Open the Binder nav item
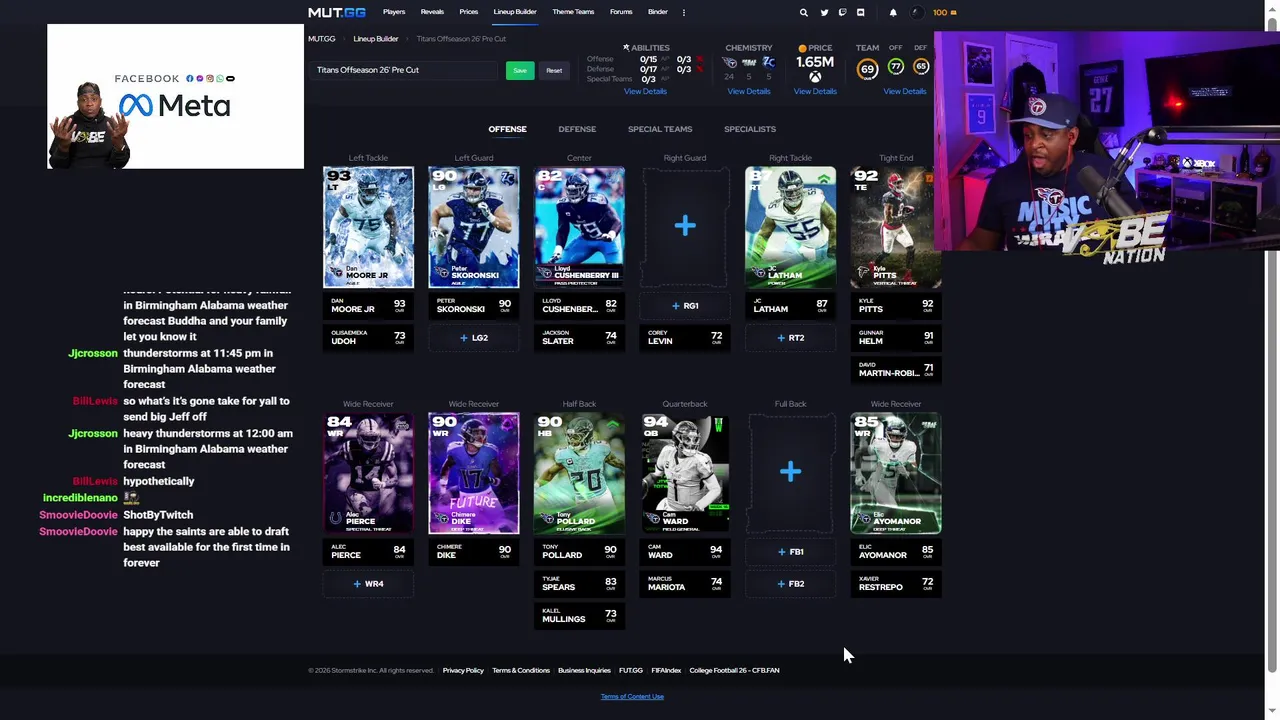 658,12
